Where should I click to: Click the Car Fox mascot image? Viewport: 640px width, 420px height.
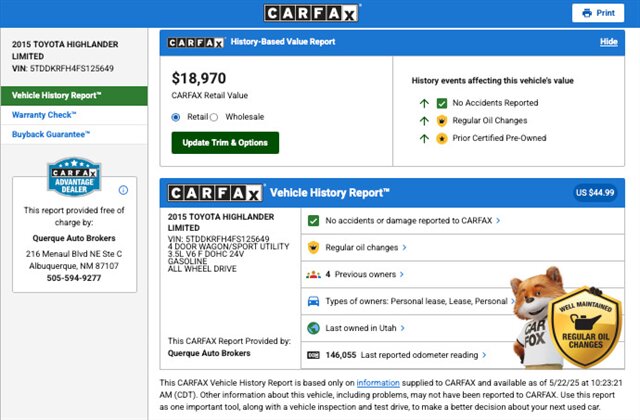pyautogui.click(x=537, y=316)
